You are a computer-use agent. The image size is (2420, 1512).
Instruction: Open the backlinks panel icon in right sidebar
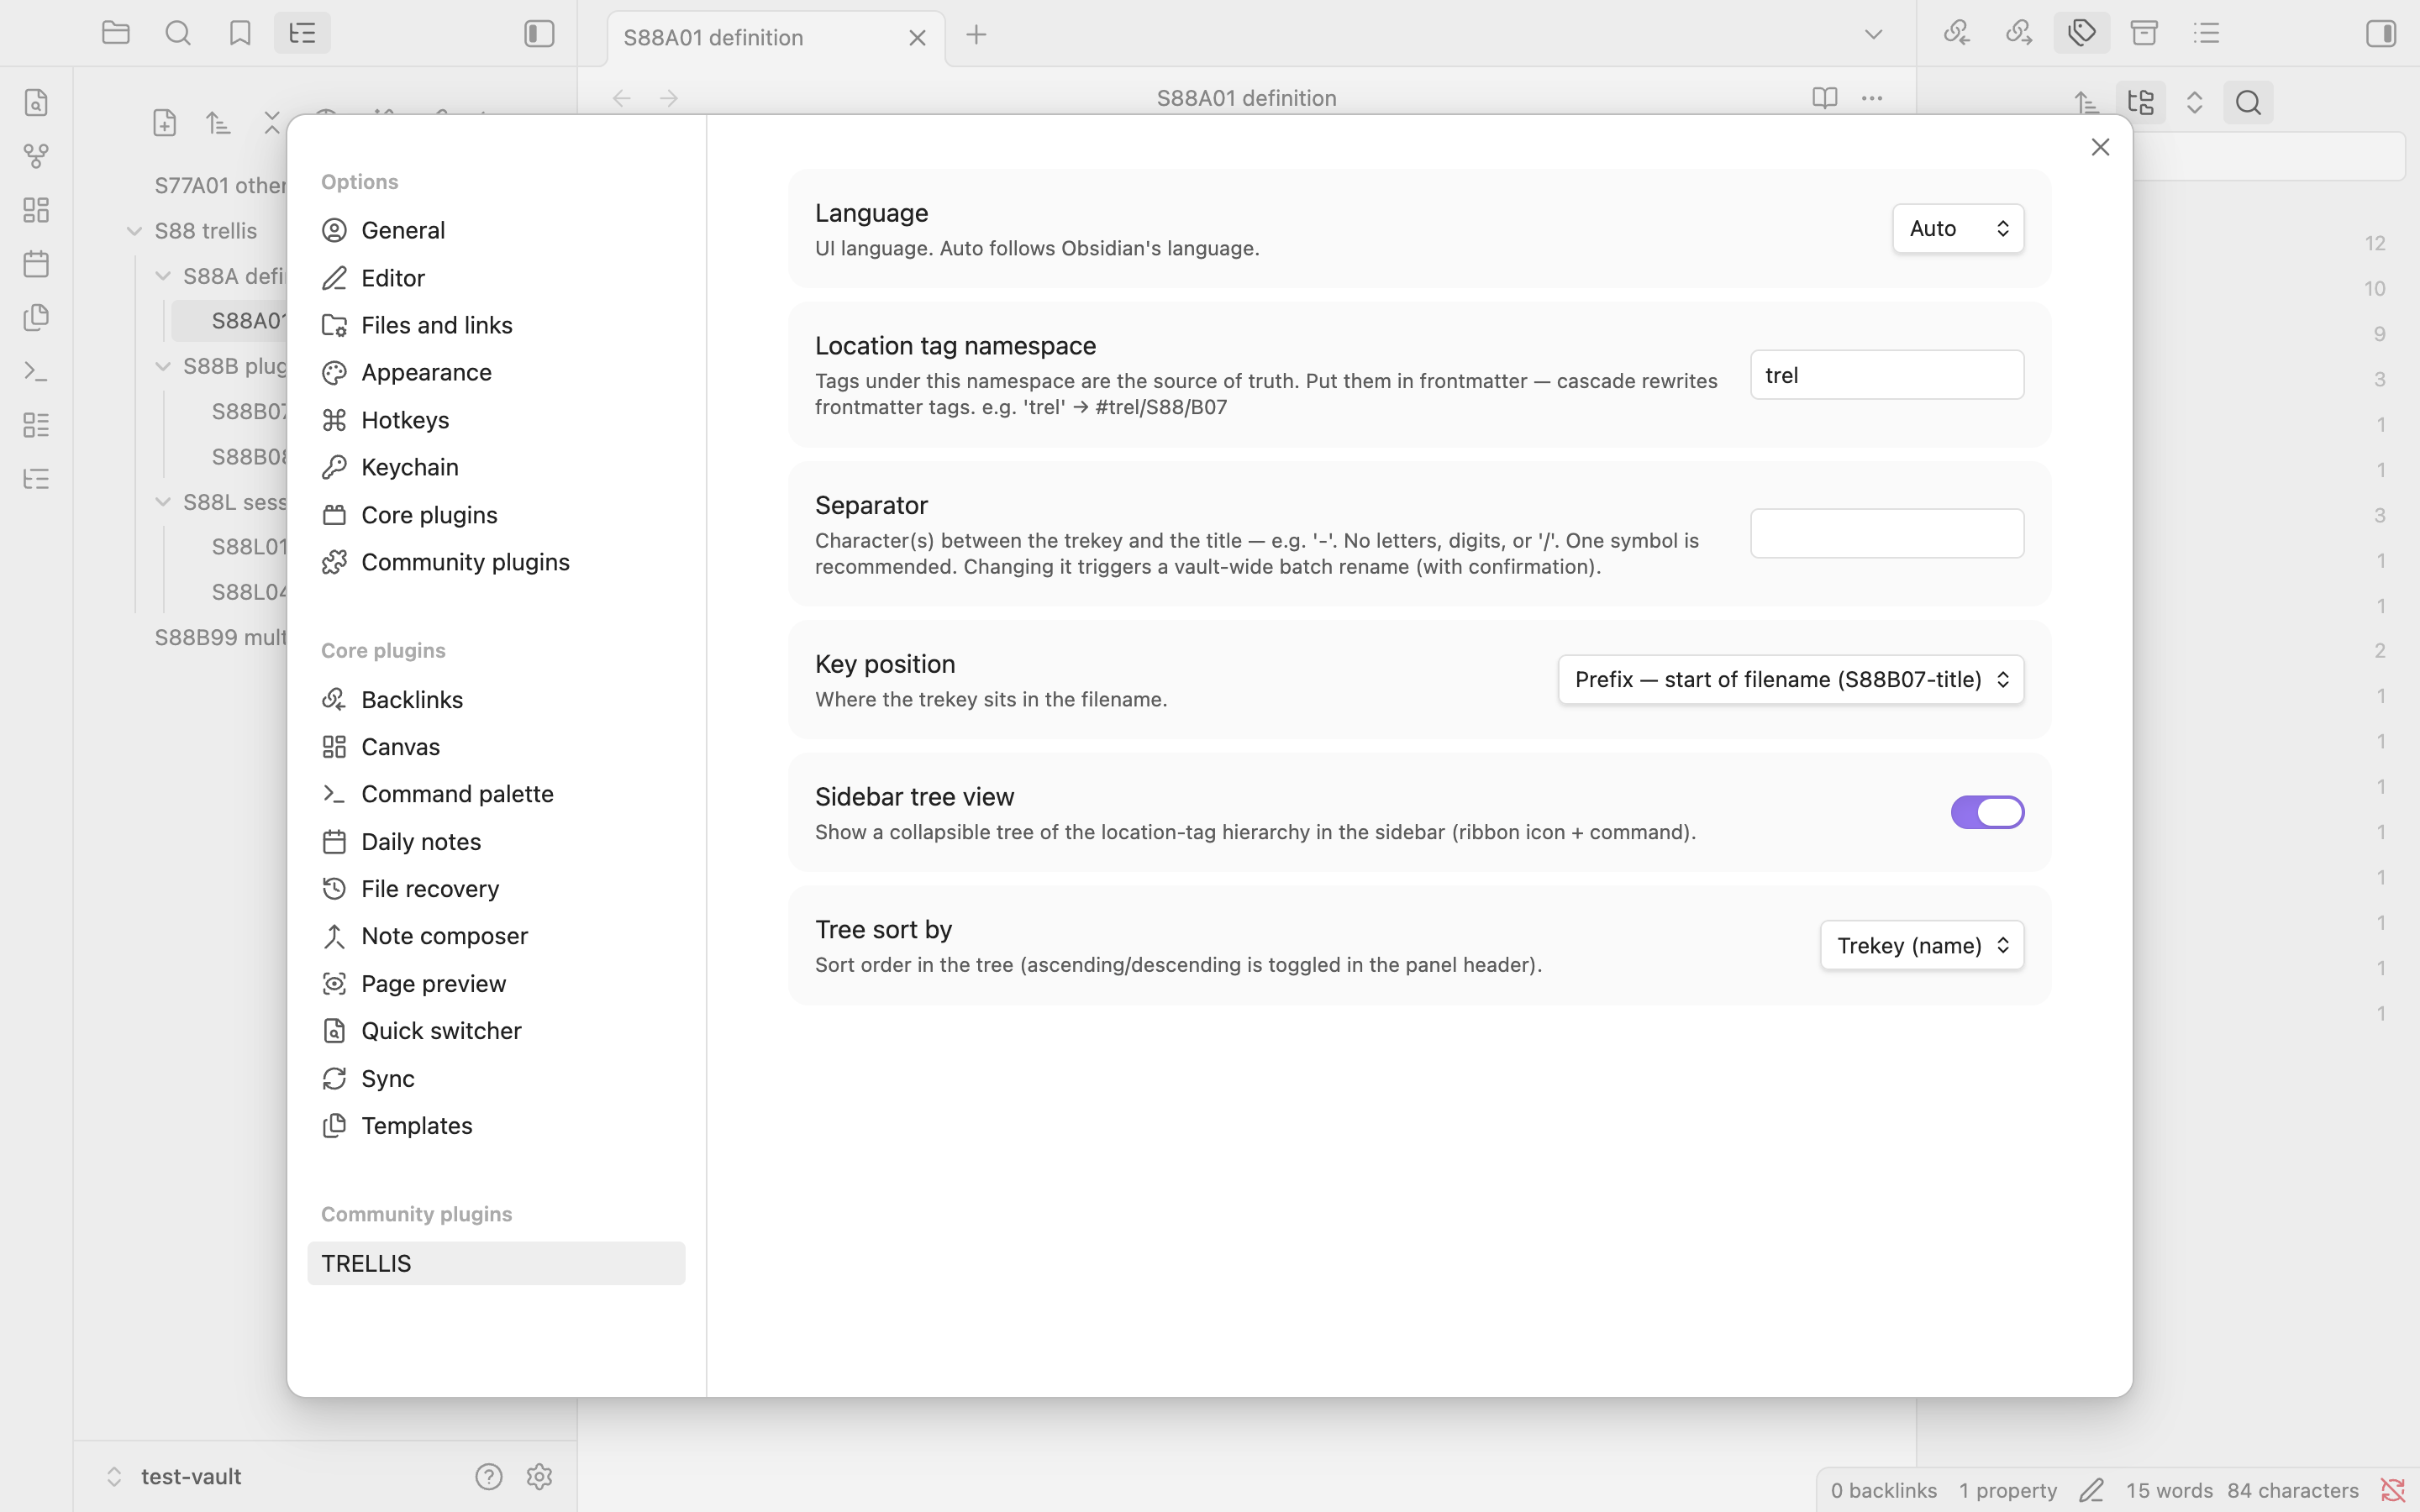[x=1957, y=33]
